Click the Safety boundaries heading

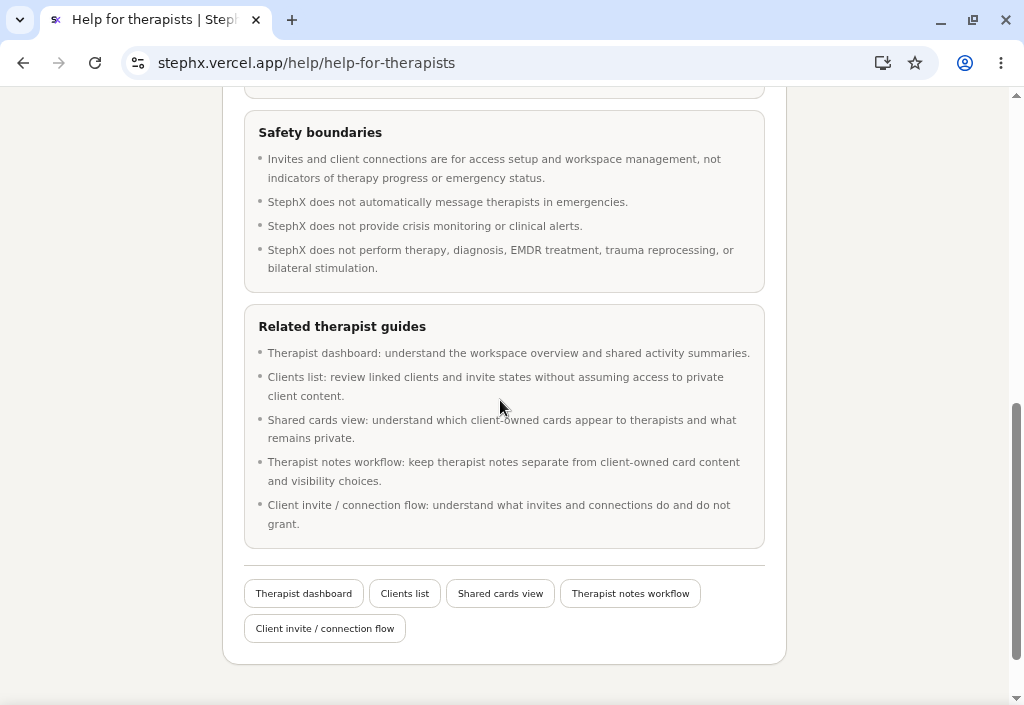(320, 133)
